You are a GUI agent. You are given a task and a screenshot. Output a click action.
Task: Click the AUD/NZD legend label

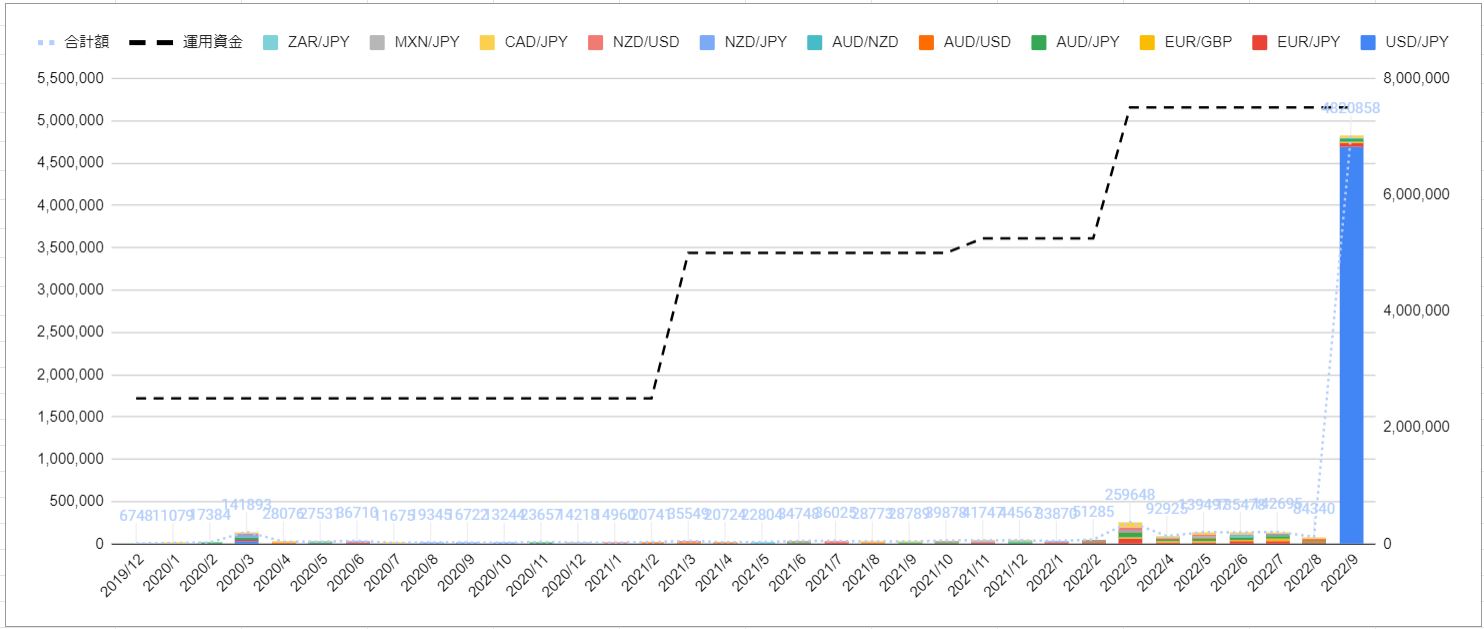pyautogui.click(x=865, y=42)
